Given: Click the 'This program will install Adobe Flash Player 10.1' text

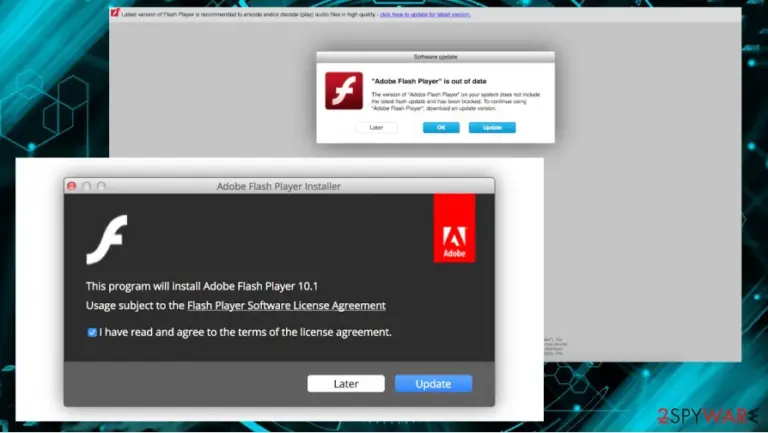Looking at the screenshot, I should [x=202, y=286].
